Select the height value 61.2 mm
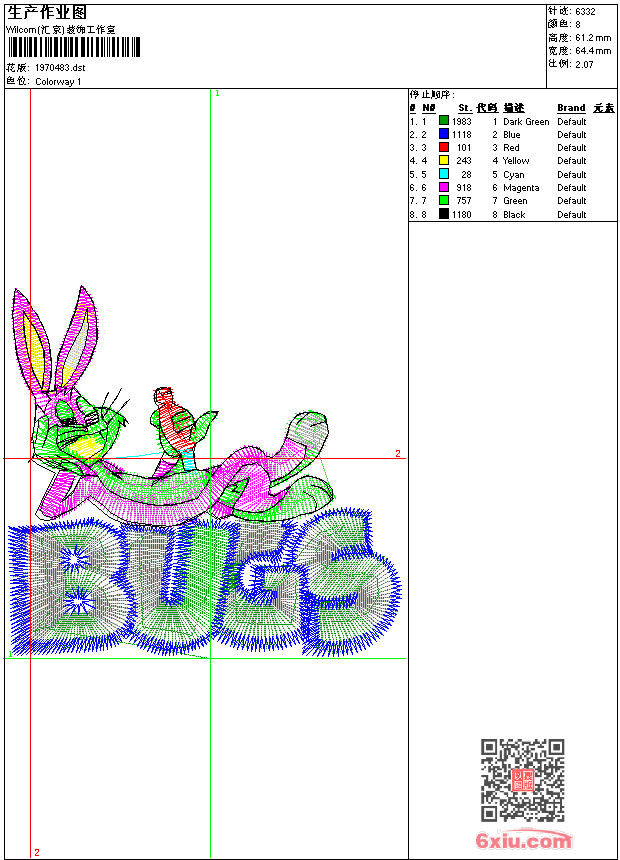This screenshot has height=860, width=620. click(593, 38)
